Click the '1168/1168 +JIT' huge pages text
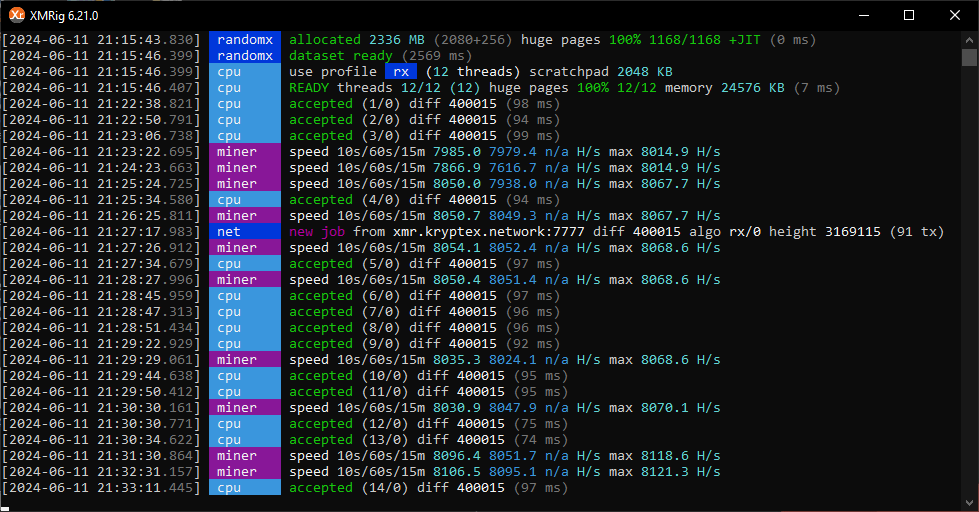Image resolution: width=979 pixels, height=512 pixels. [705, 40]
